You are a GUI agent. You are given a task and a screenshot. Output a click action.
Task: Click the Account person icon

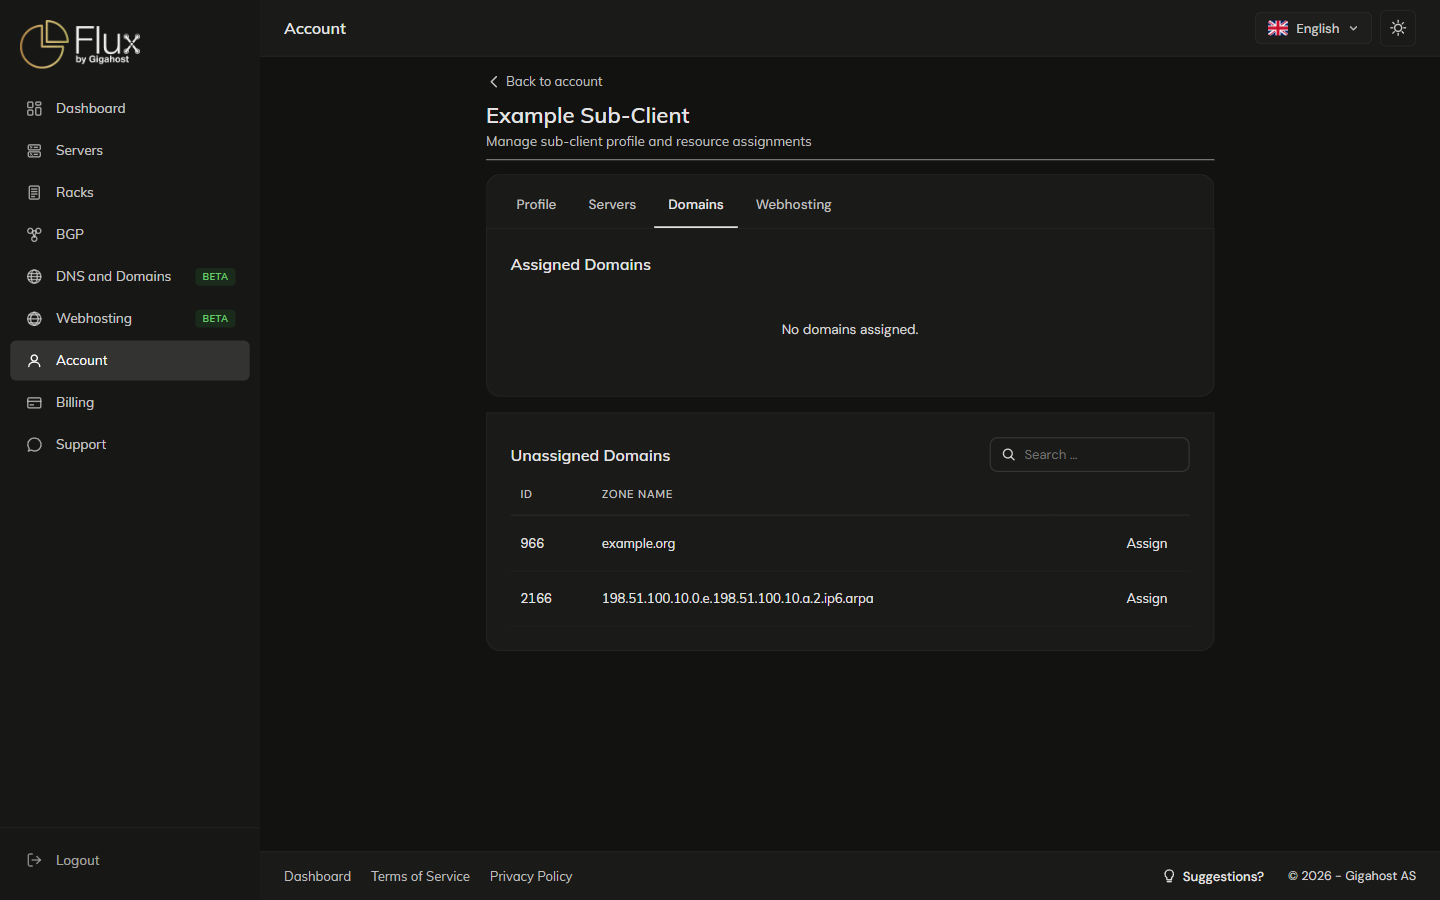34,360
